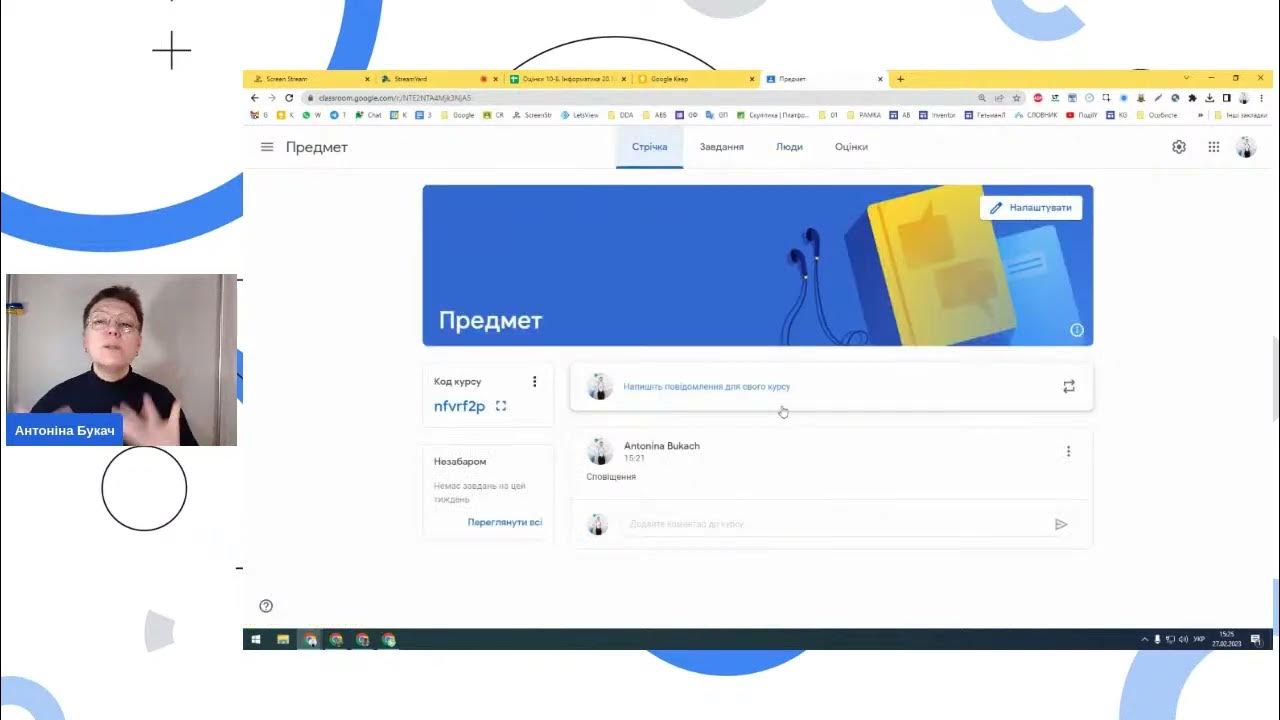This screenshot has height=720, width=1280.
Task: Click the reuse post icon
Action: (1069, 386)
